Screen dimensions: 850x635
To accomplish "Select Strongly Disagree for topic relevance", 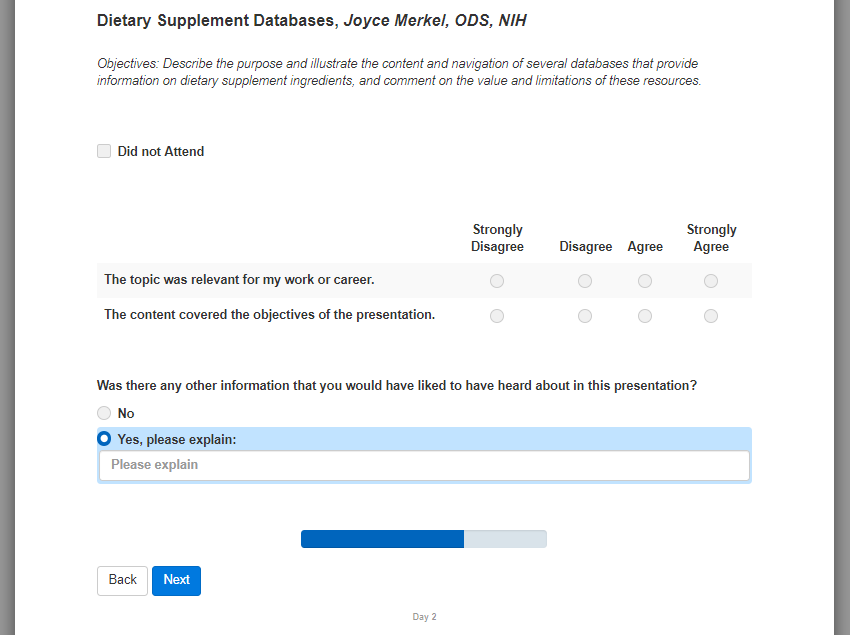I will coord(497,281).
